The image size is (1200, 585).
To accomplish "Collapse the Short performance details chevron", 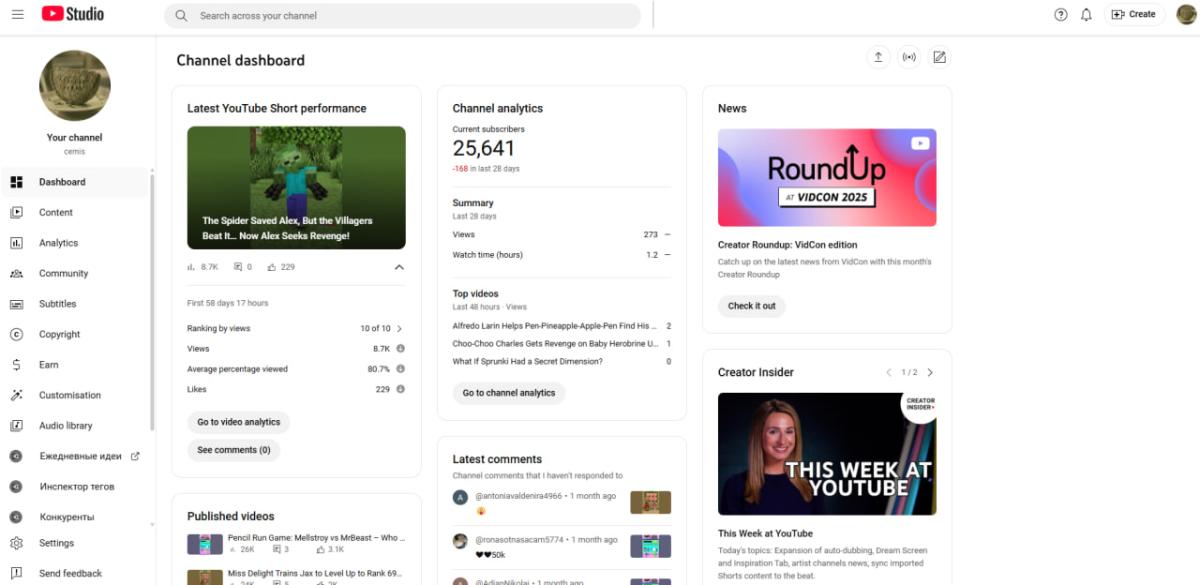I will (399, 267).
